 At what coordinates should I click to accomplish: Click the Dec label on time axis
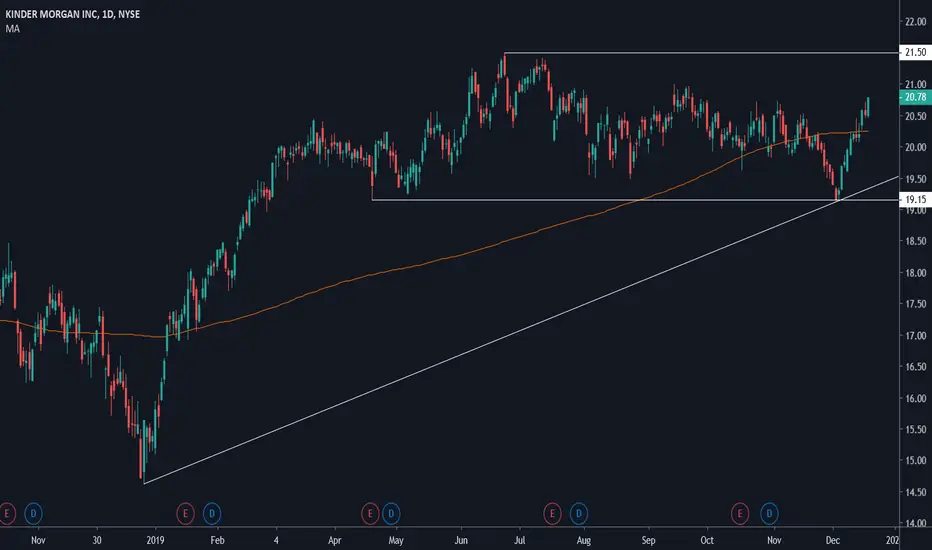(x=833, y=540)
